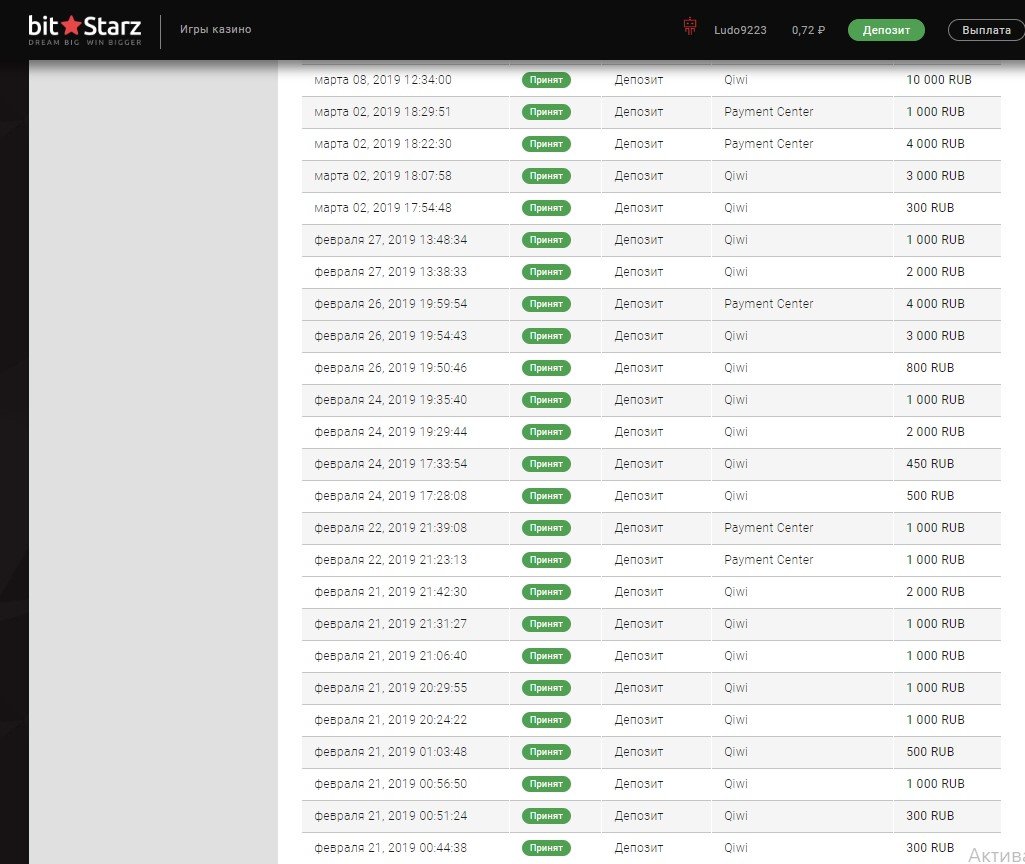Click Принят badge for февраля 26 19:59:54
1025x864 pixels.
546,304
